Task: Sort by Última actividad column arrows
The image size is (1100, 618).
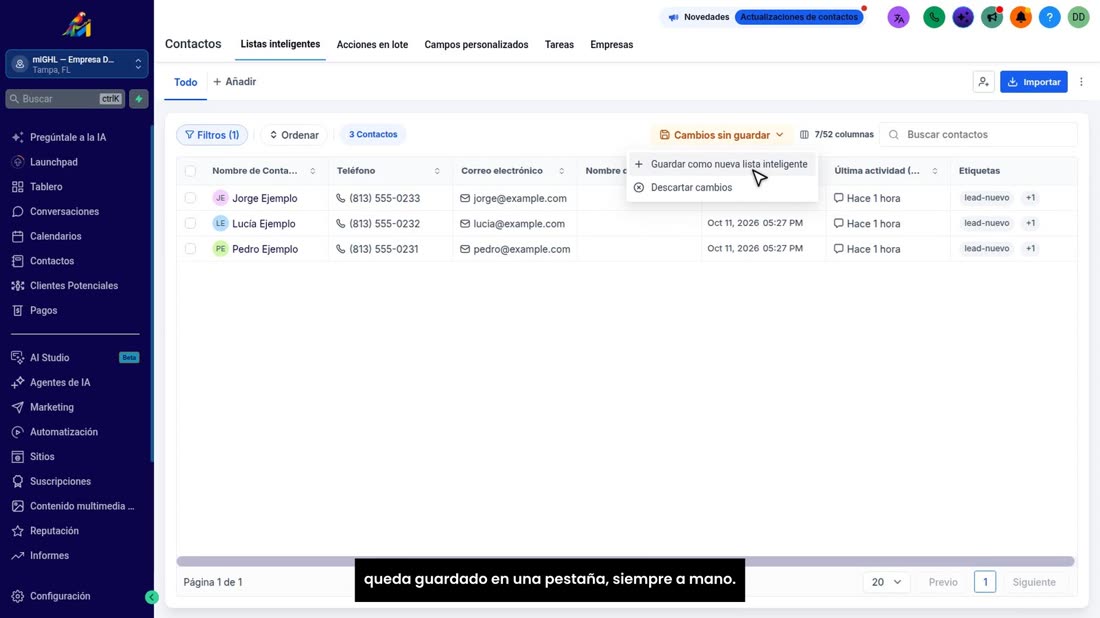Action: (x=934, y=171)
